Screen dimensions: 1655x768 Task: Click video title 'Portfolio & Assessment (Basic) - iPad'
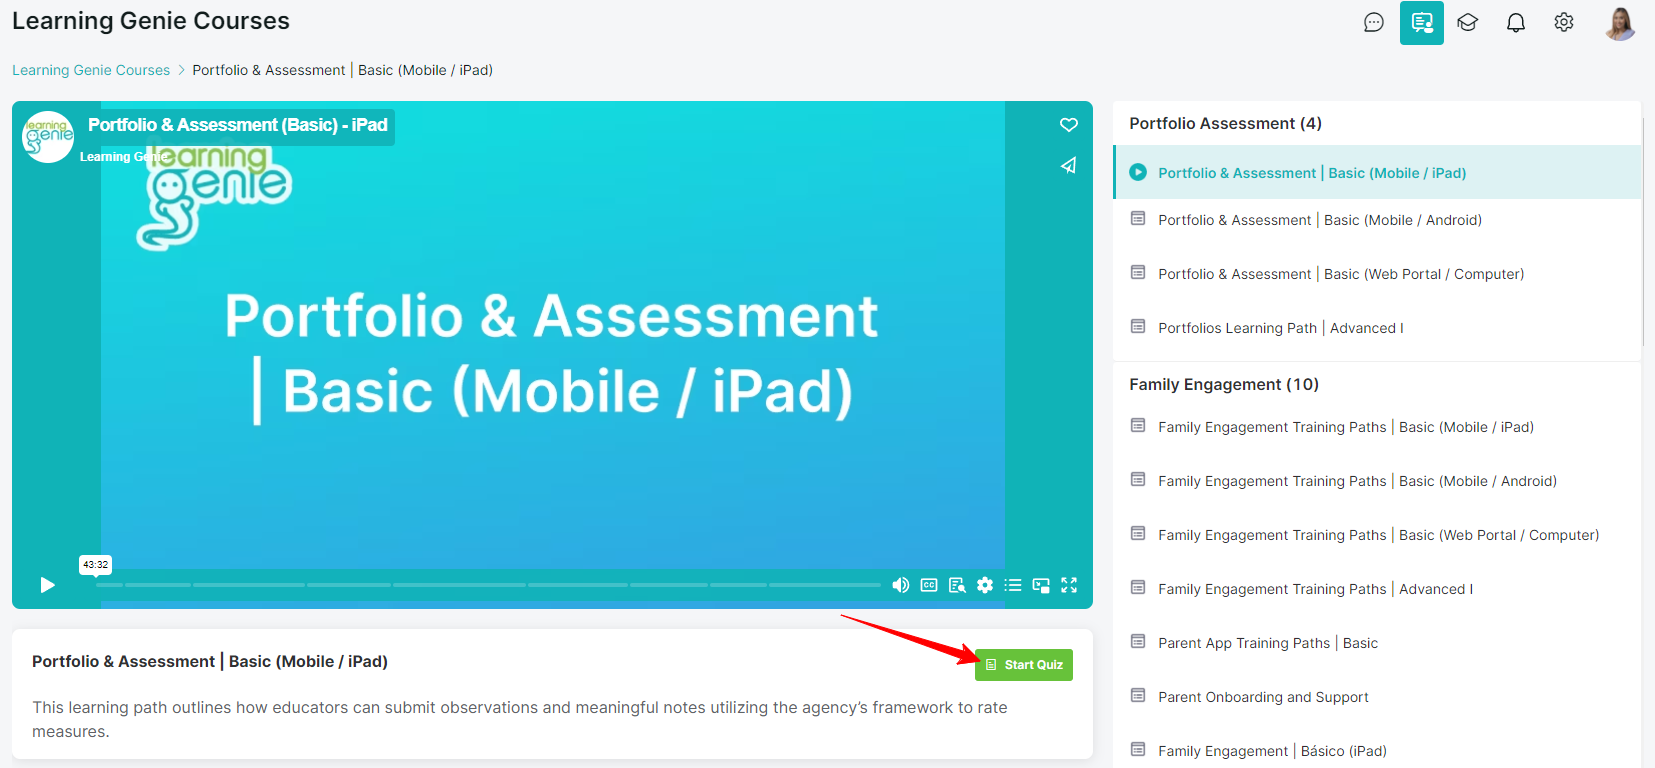tap(238, 125)
